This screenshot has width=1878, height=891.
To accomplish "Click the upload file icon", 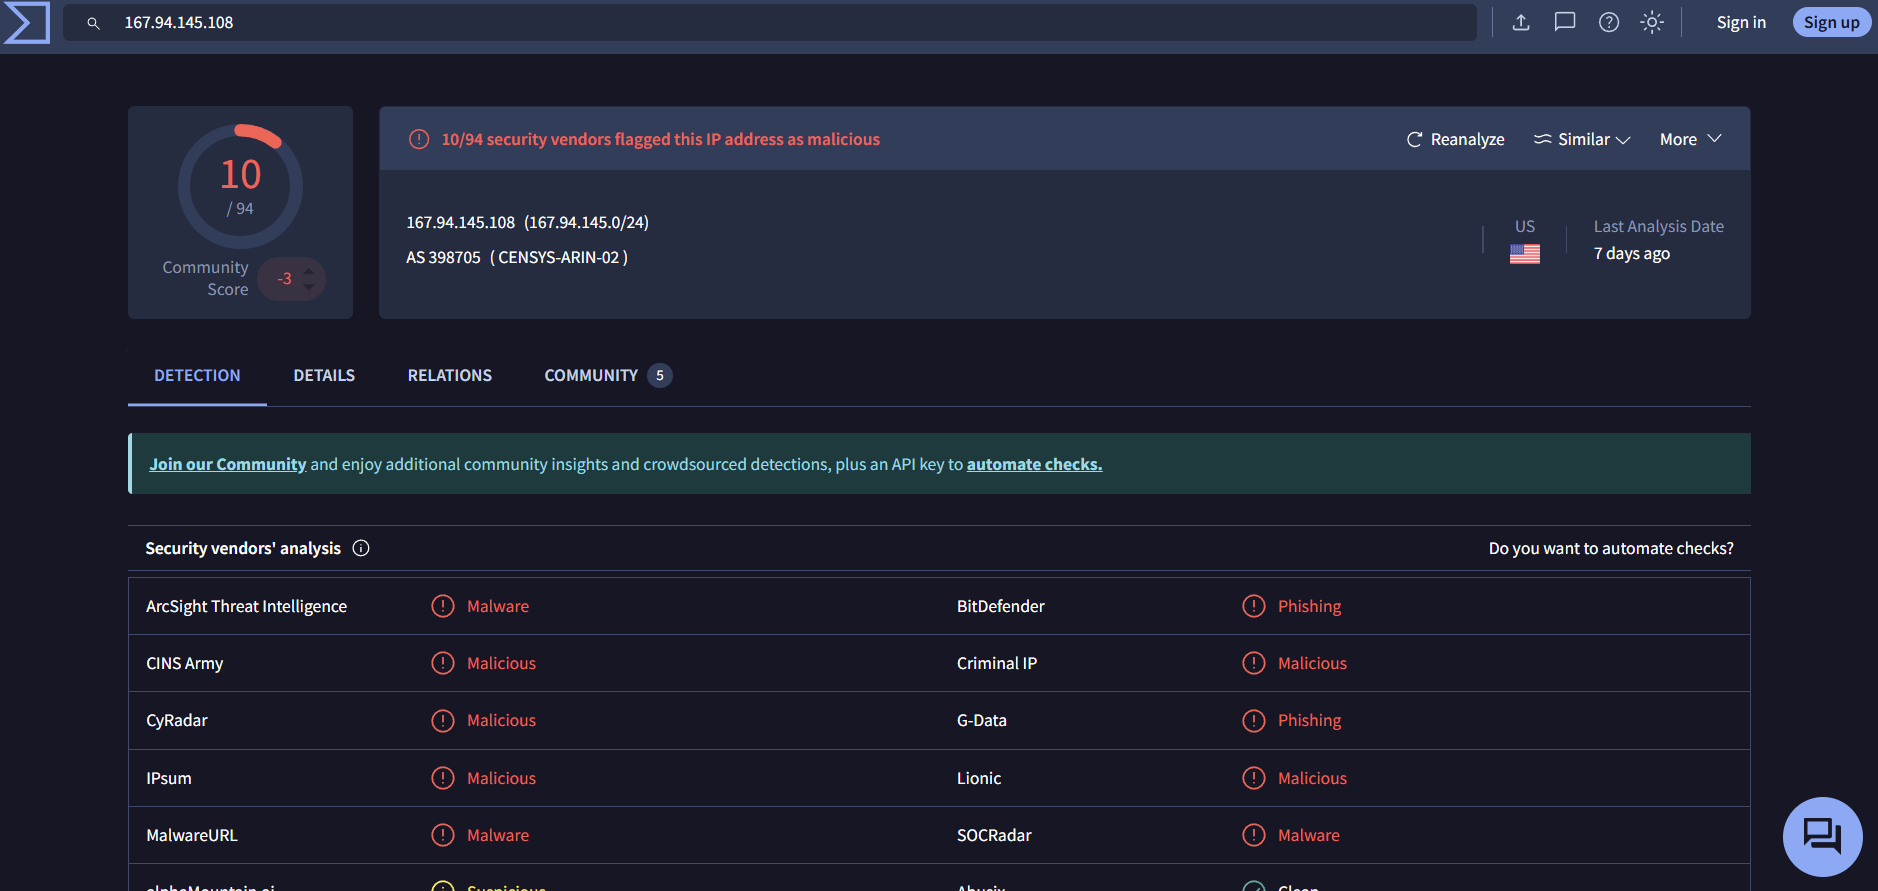I will point(1521,22).
